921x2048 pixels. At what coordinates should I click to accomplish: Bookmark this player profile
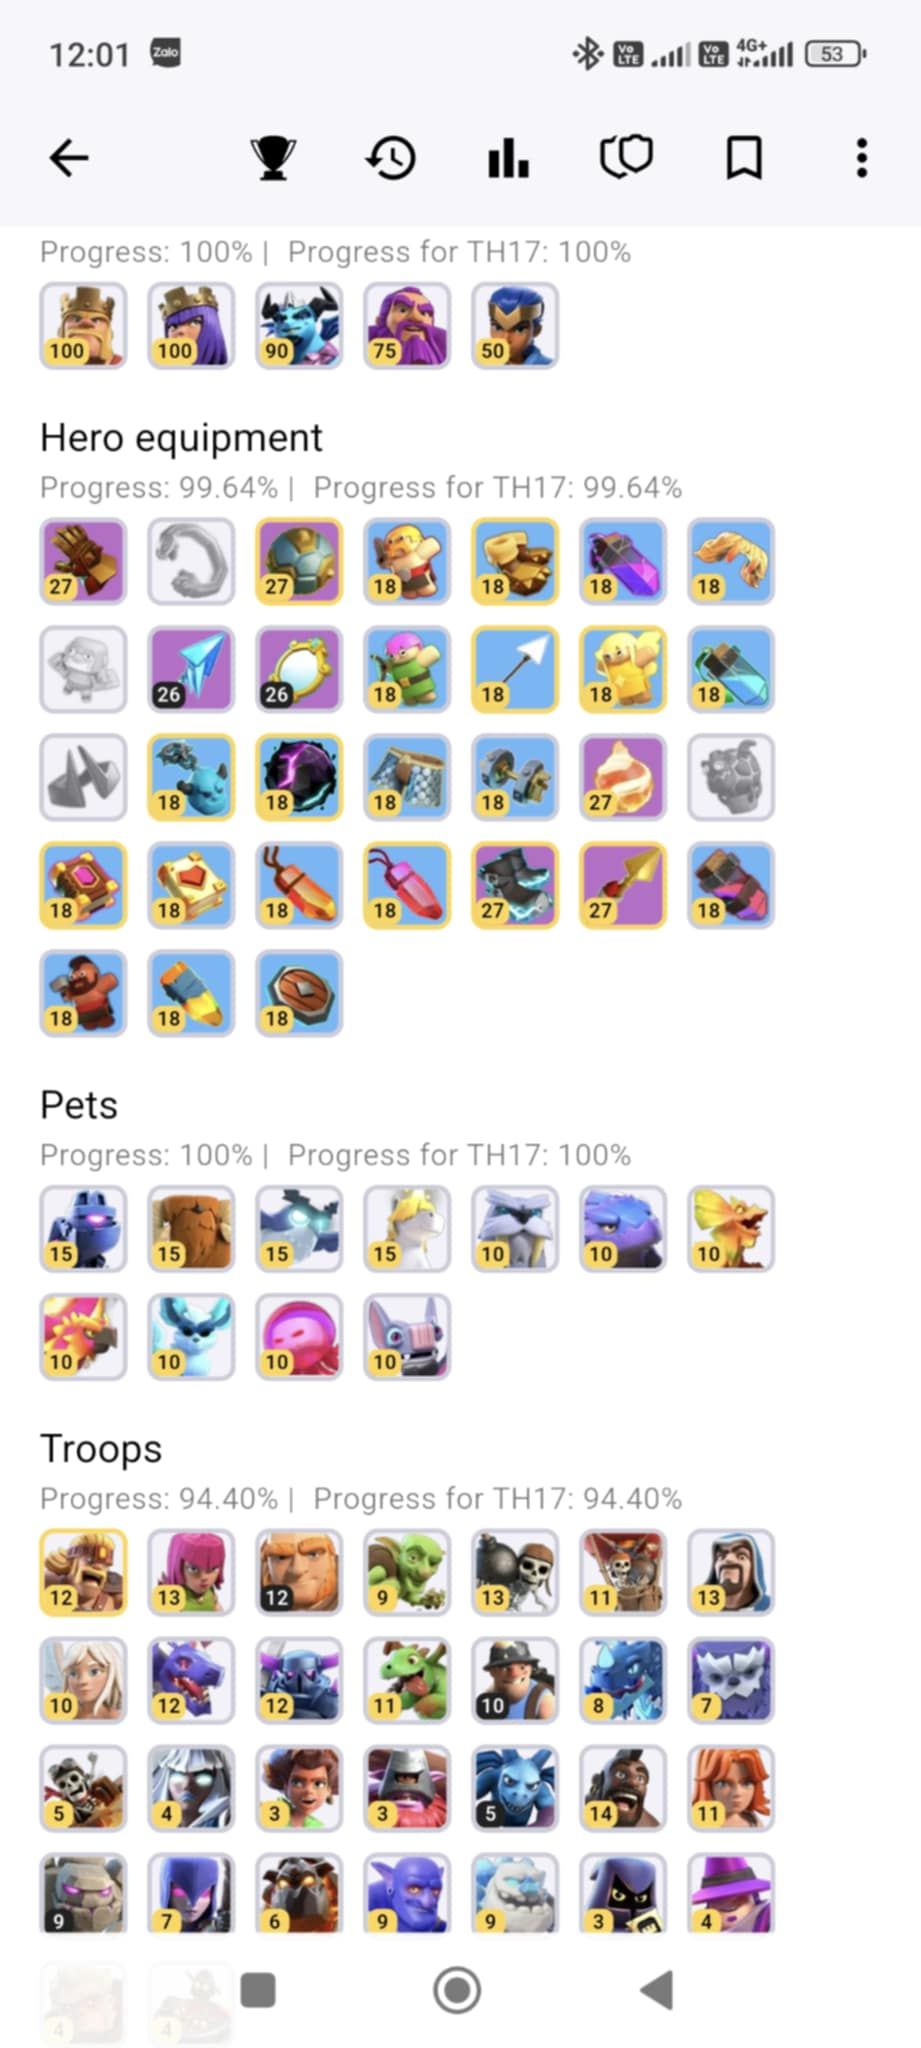[x=744, y=158]
